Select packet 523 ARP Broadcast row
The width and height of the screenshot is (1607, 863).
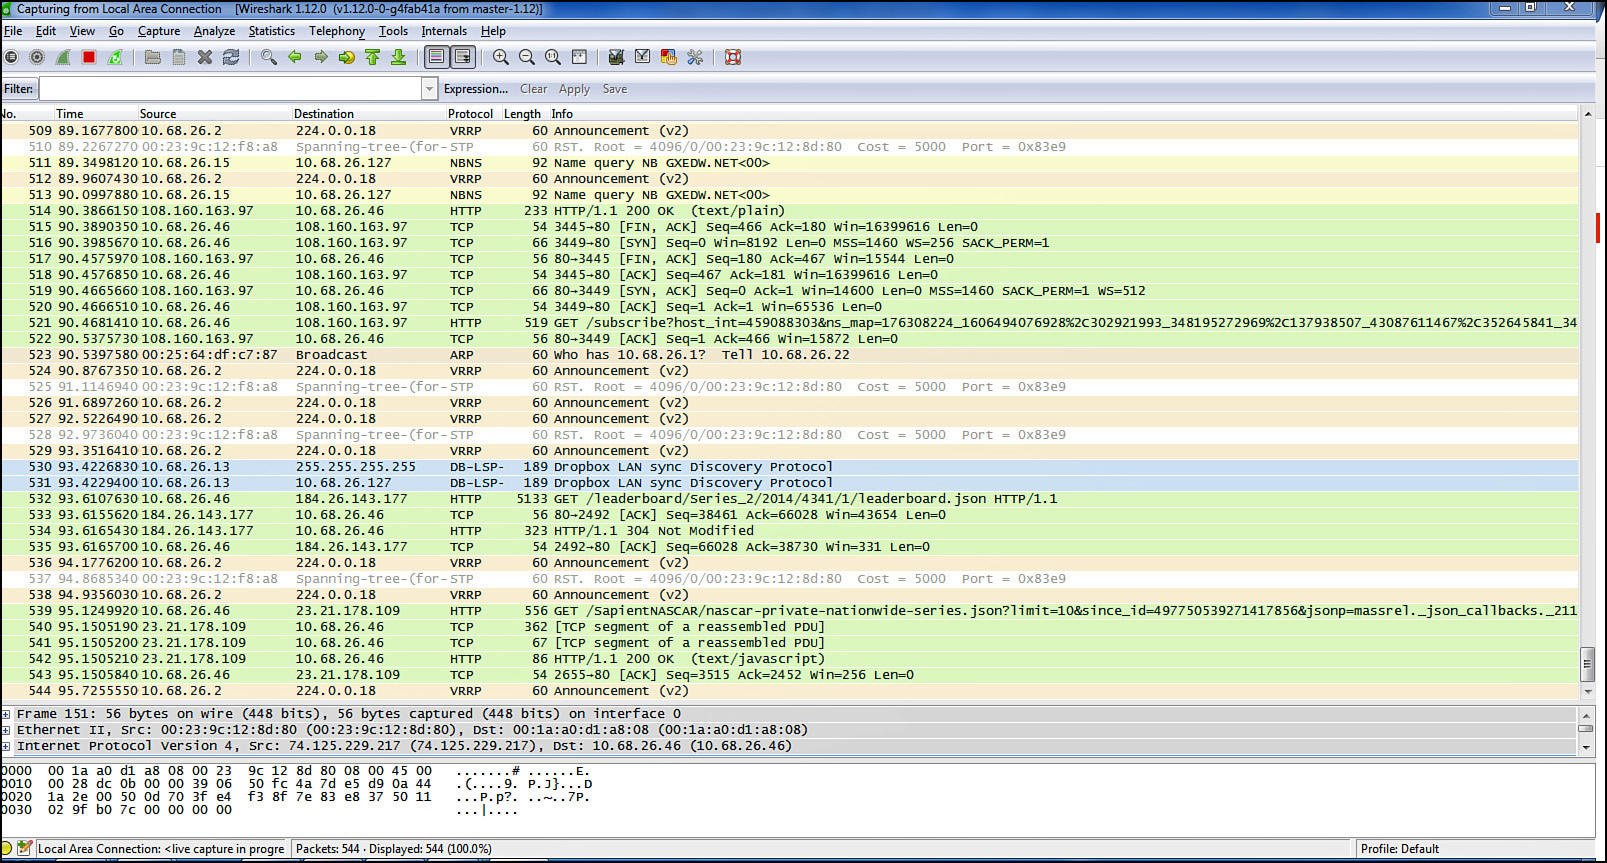tap(790, 355)
